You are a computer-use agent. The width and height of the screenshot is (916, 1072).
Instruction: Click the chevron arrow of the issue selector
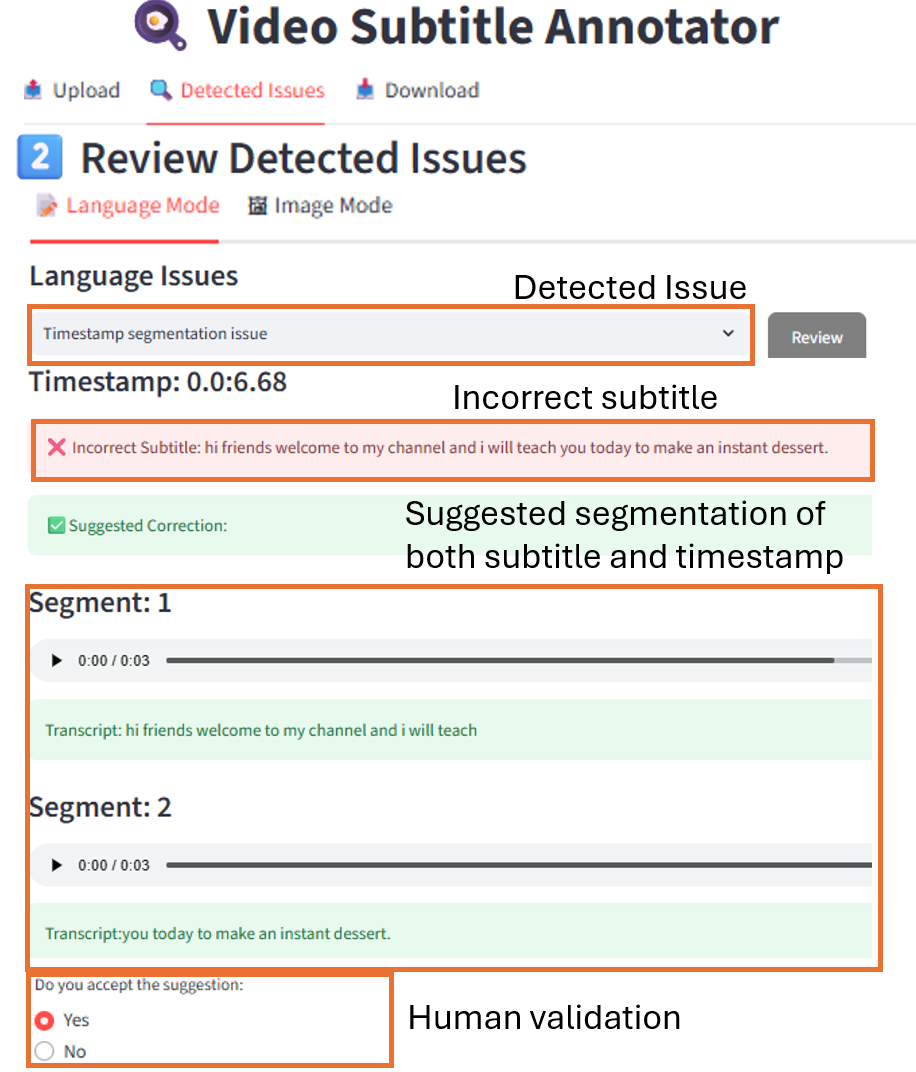(728, 334)
